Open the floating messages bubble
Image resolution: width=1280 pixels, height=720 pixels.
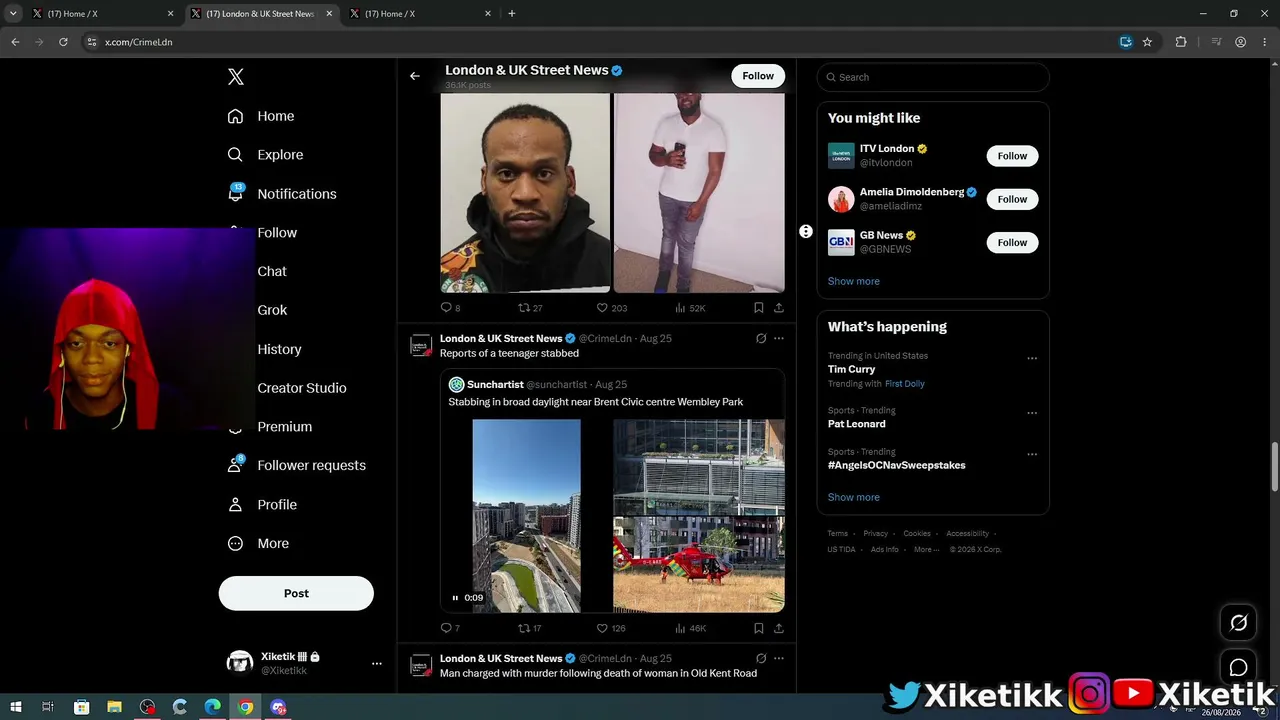[1238, 667]
